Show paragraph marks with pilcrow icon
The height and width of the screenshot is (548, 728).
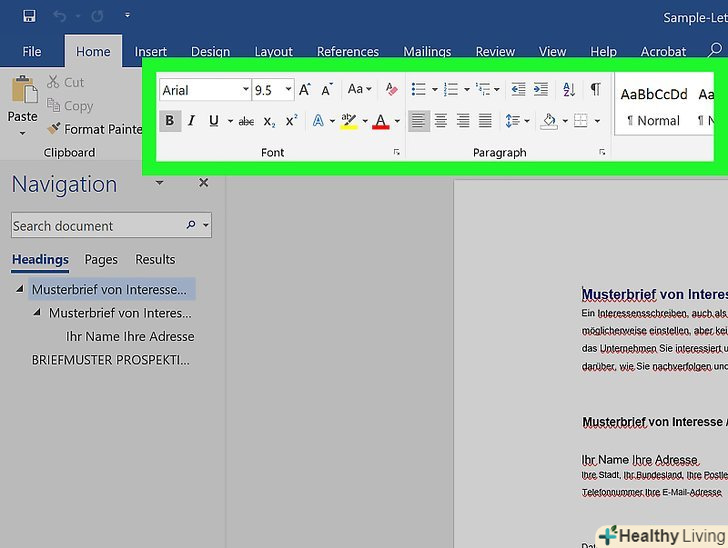click(x=595, y=89)
